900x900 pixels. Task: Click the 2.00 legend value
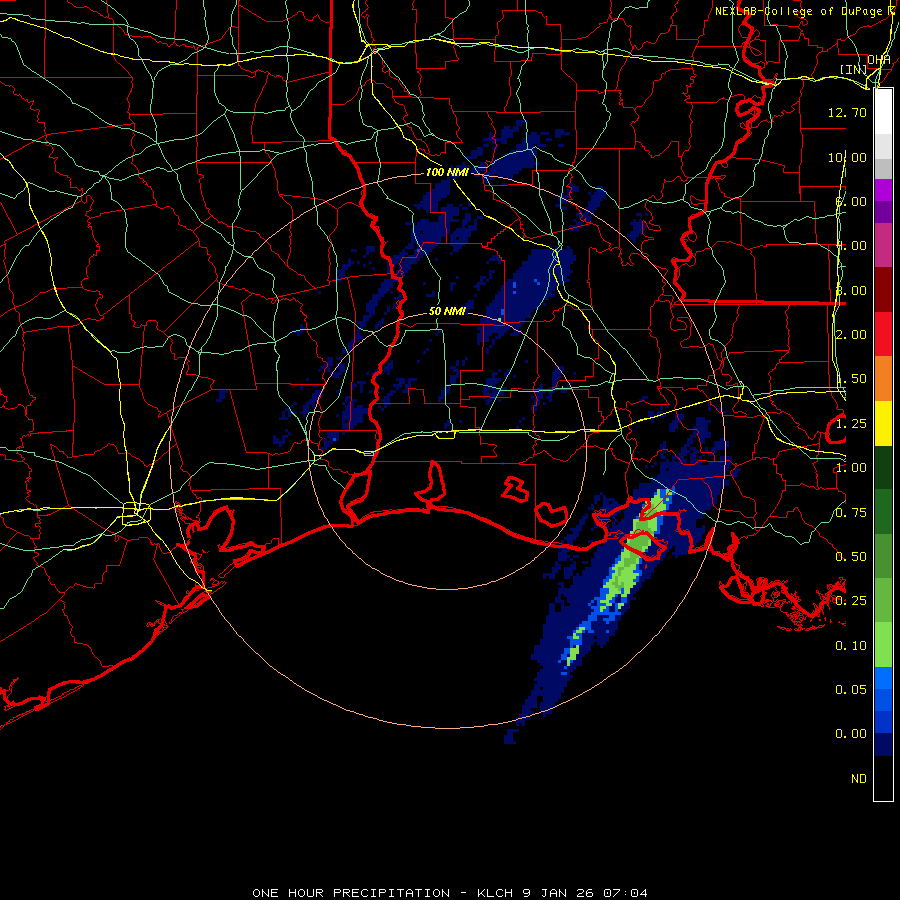tap(851, 335)
